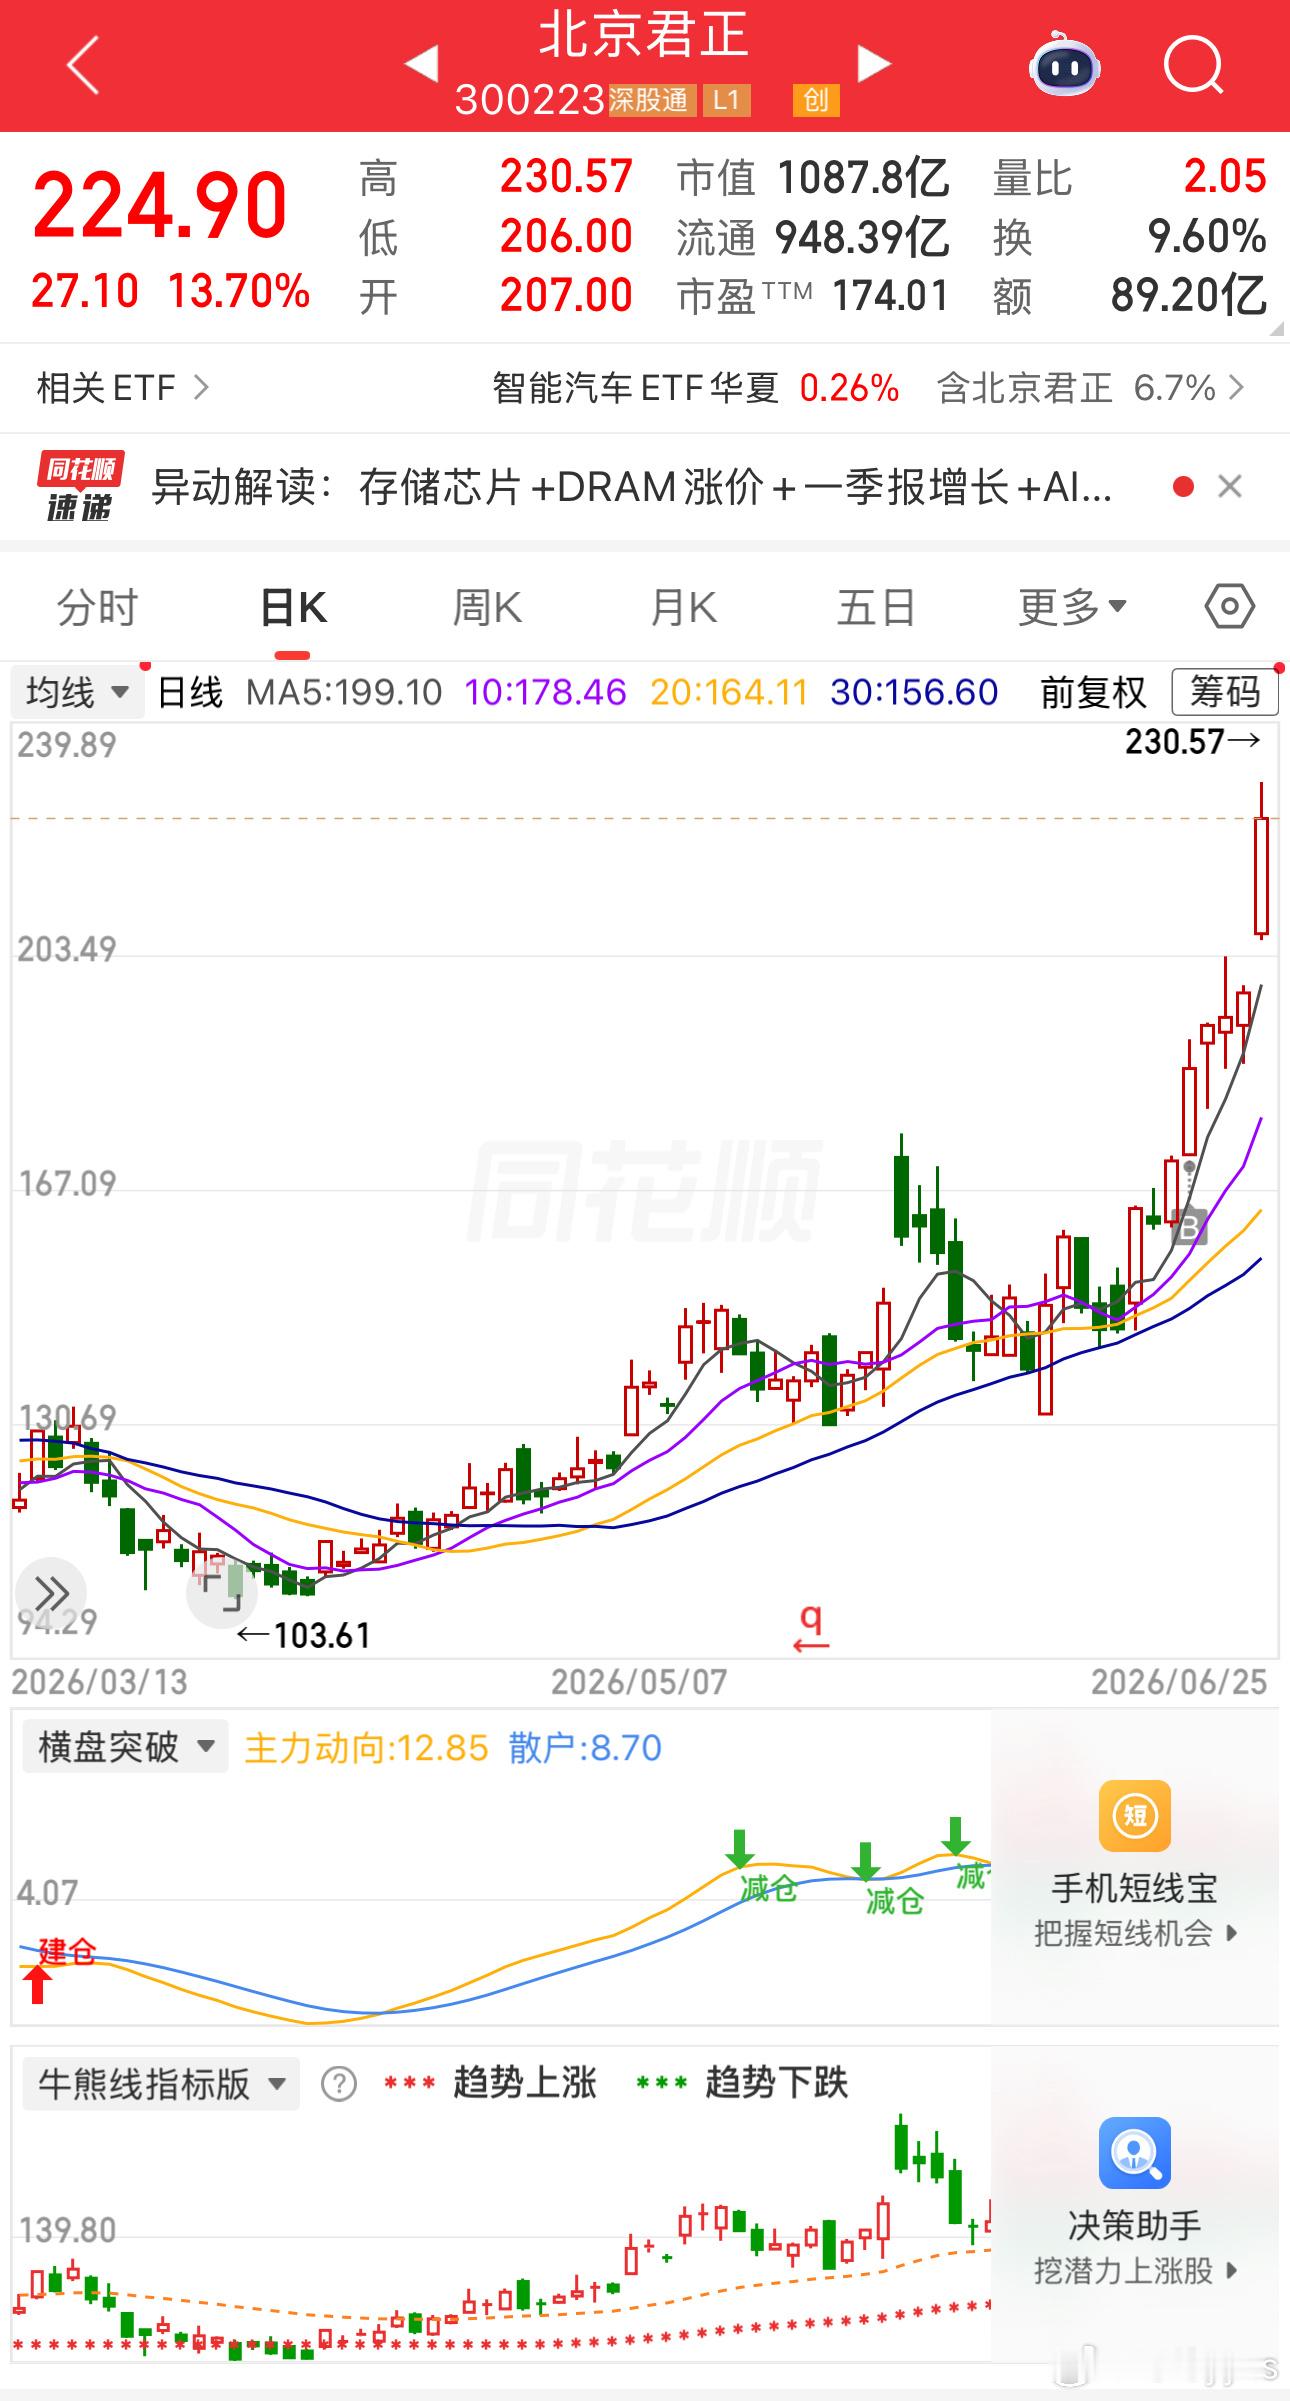This screenshot has width=1290, height=2401.
Task: Open the 更多 dropdown
Action: point(1072,607)
